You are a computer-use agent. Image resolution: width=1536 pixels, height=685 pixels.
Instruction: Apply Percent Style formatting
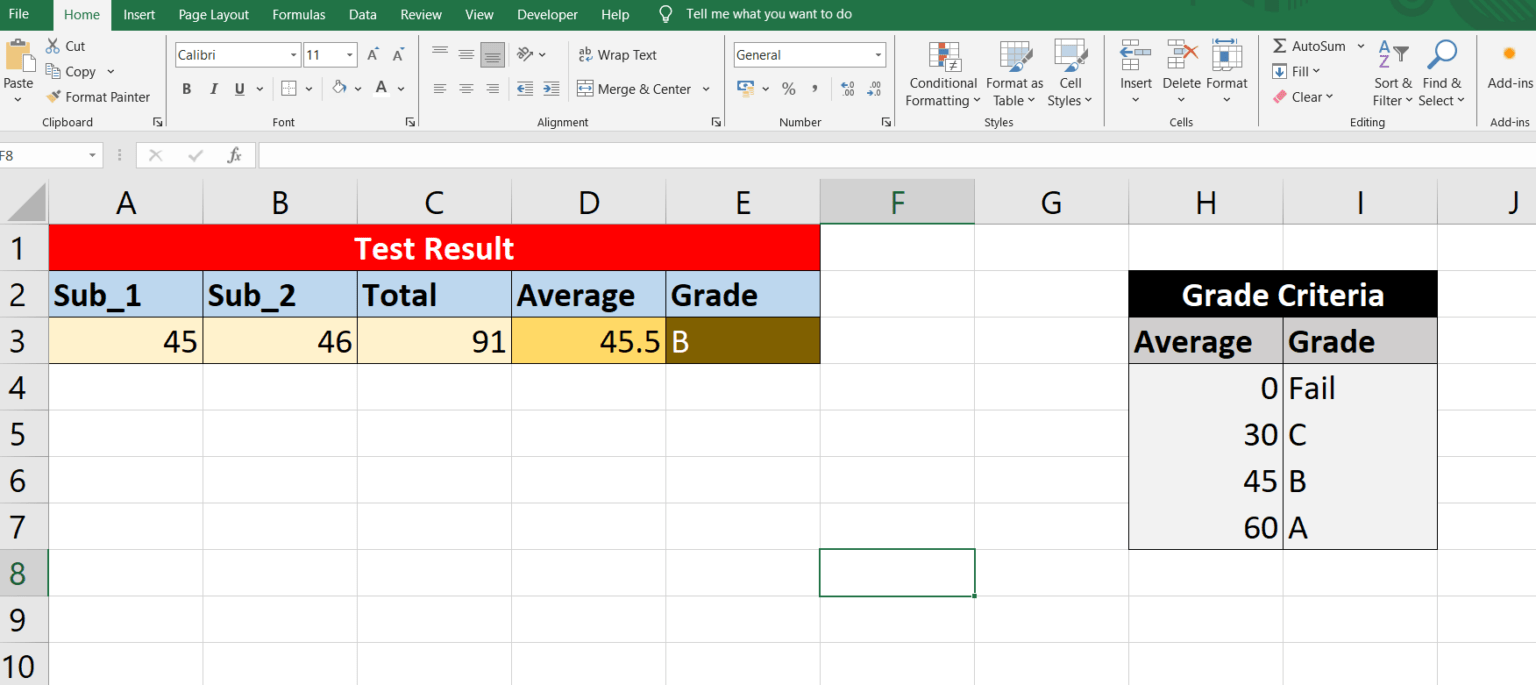coord(789,89)
